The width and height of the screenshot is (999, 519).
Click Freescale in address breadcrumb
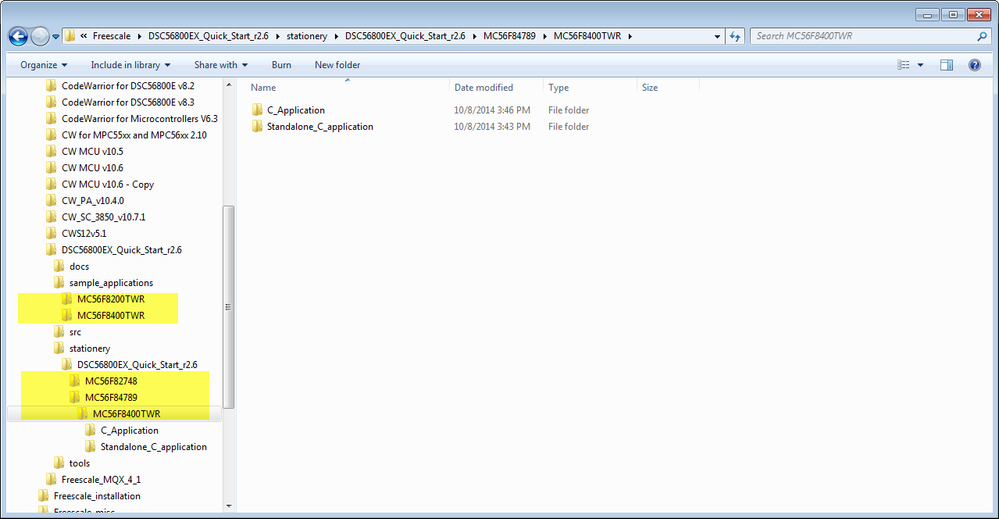pos(111,36)
